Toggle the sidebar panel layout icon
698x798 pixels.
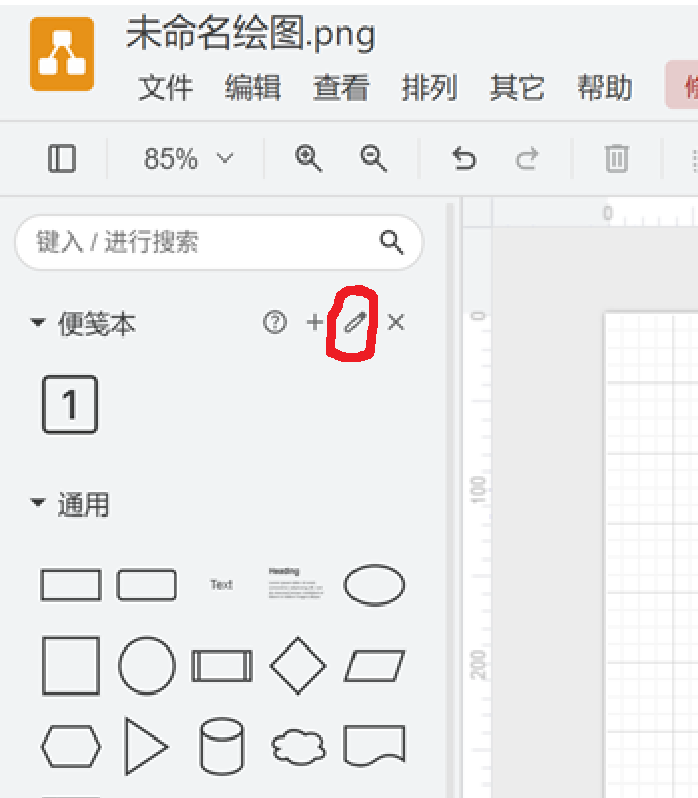[62, 158]
